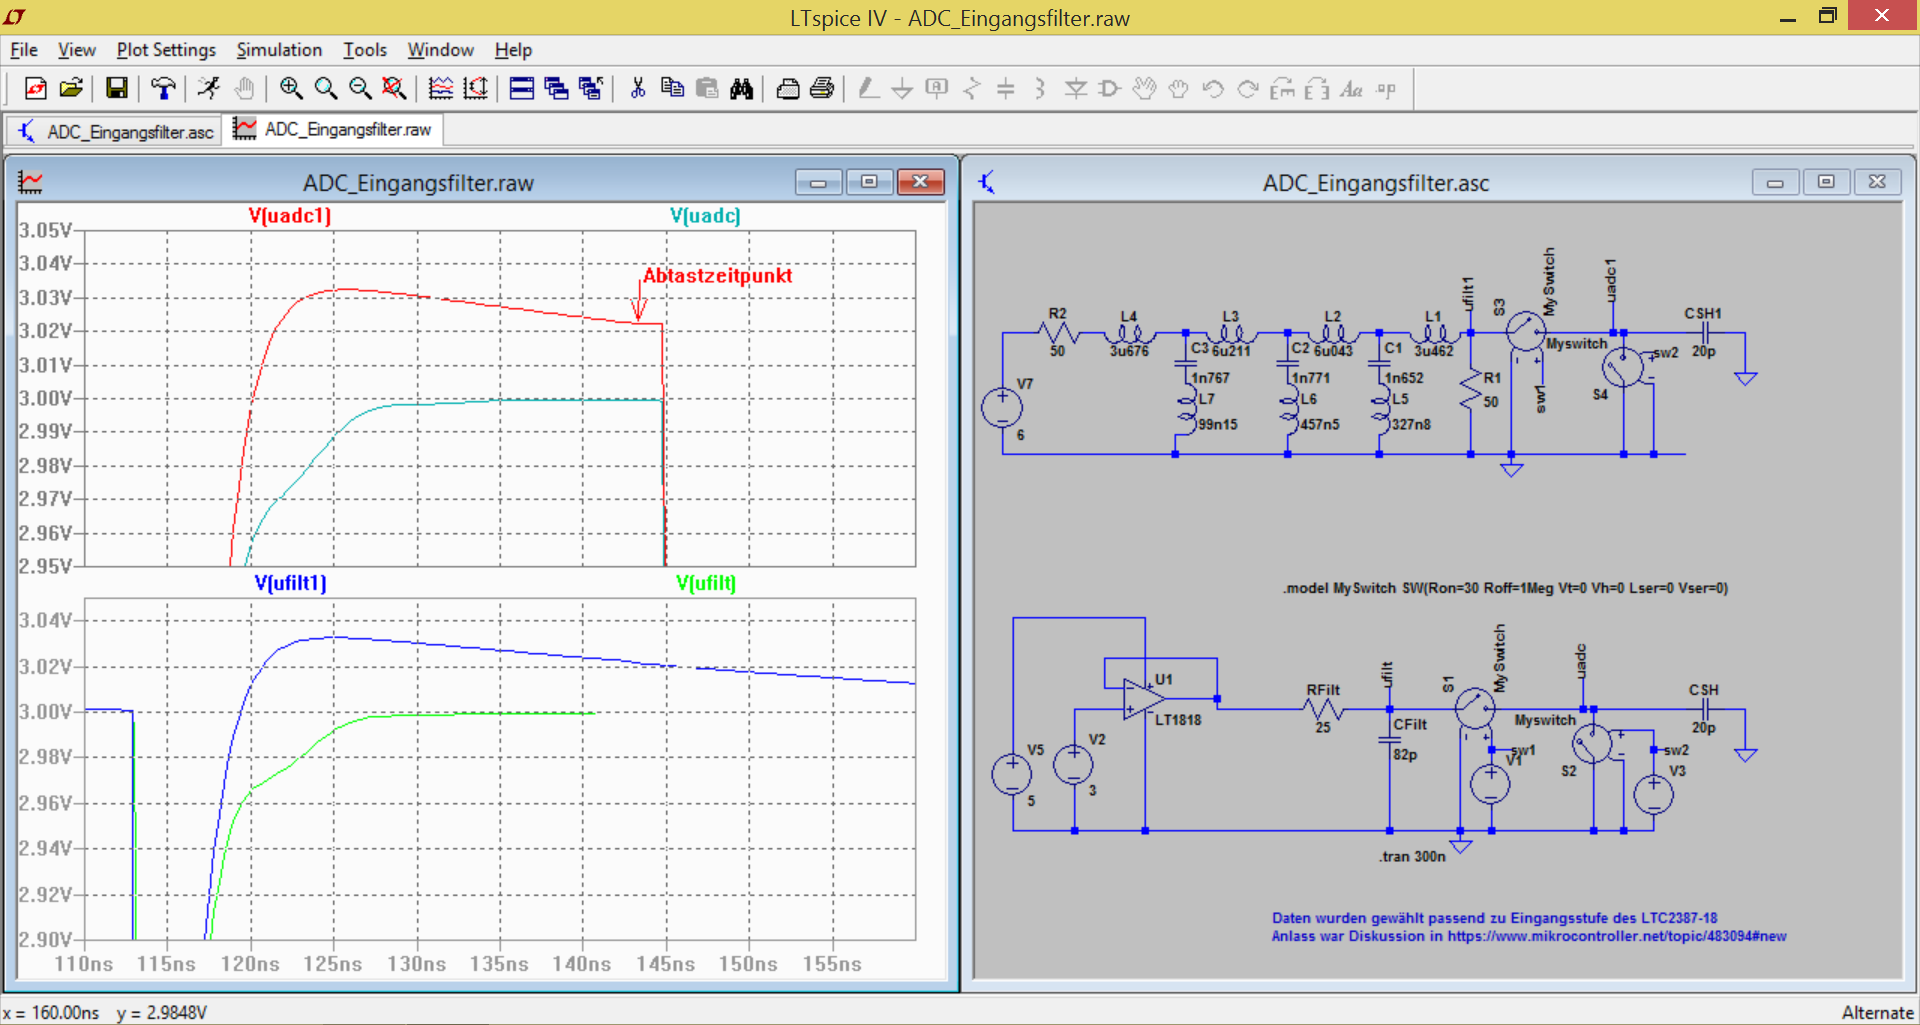Image resolution: width=1920 pixels, height=1025 pixels.
Task: Minimize the ADC_Eingangsfilter.raw plot window
Action: (x=819, y=182)
